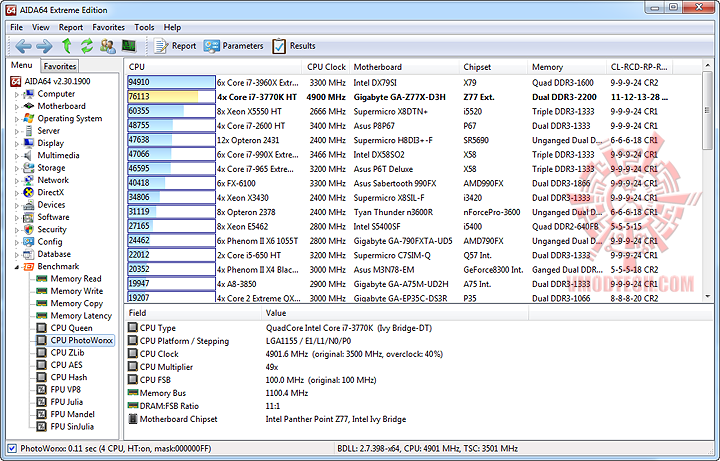Open the Tools menu
Image resolution: width=720 pixels, height=461 pixels.
(144, 28)
